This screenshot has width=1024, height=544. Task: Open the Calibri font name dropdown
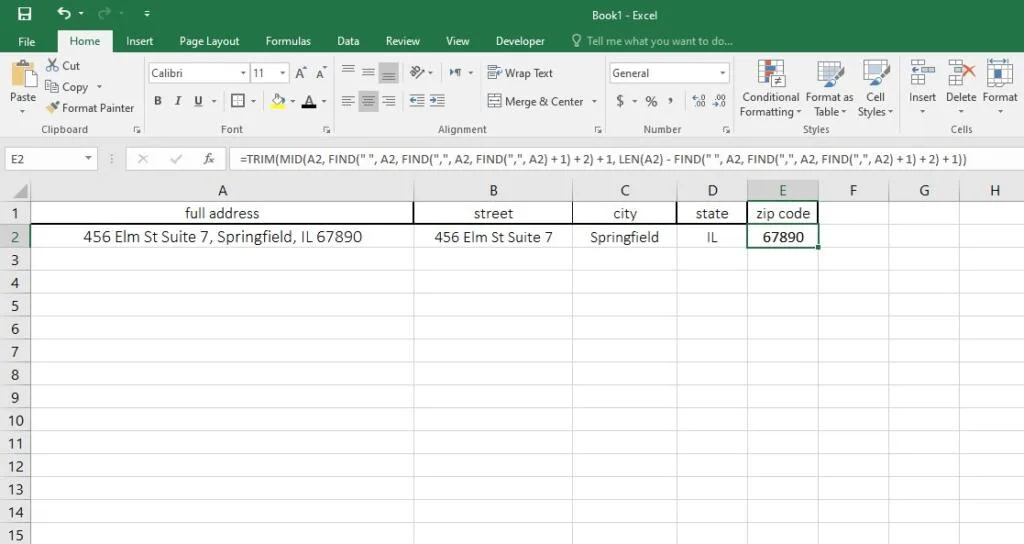tap(243, 73)
